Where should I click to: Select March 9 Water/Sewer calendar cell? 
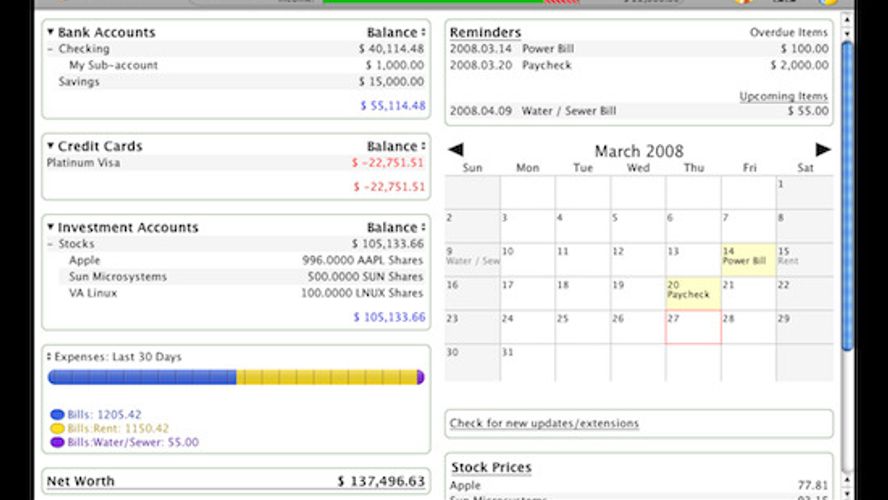[472, 260]
